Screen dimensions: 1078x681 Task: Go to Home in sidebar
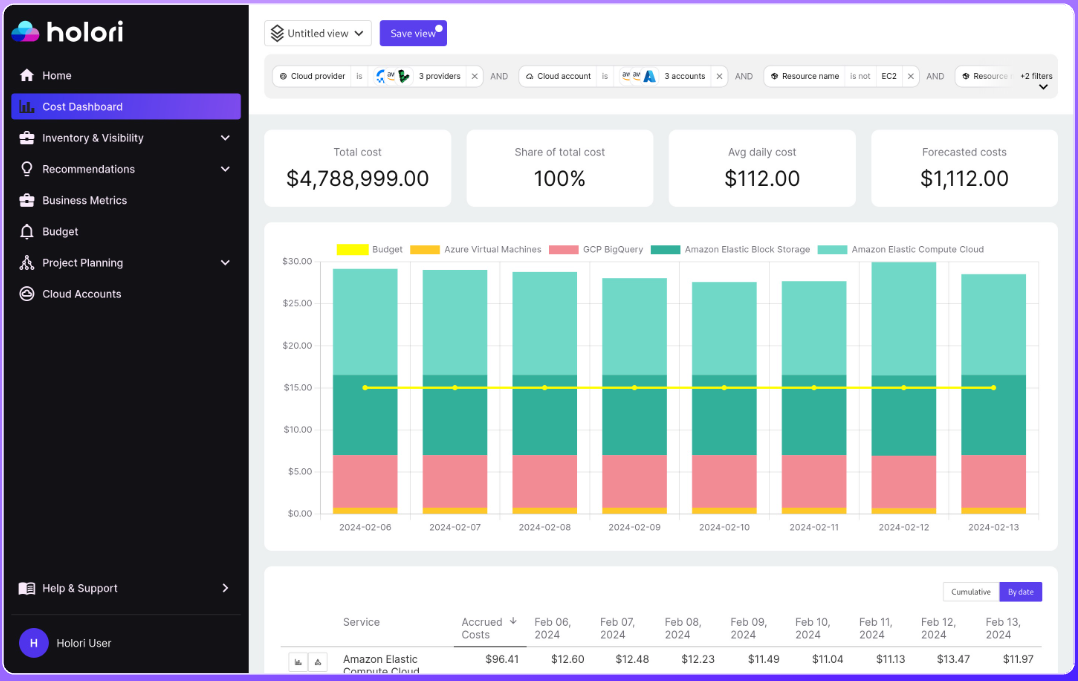tap(126, 76)
